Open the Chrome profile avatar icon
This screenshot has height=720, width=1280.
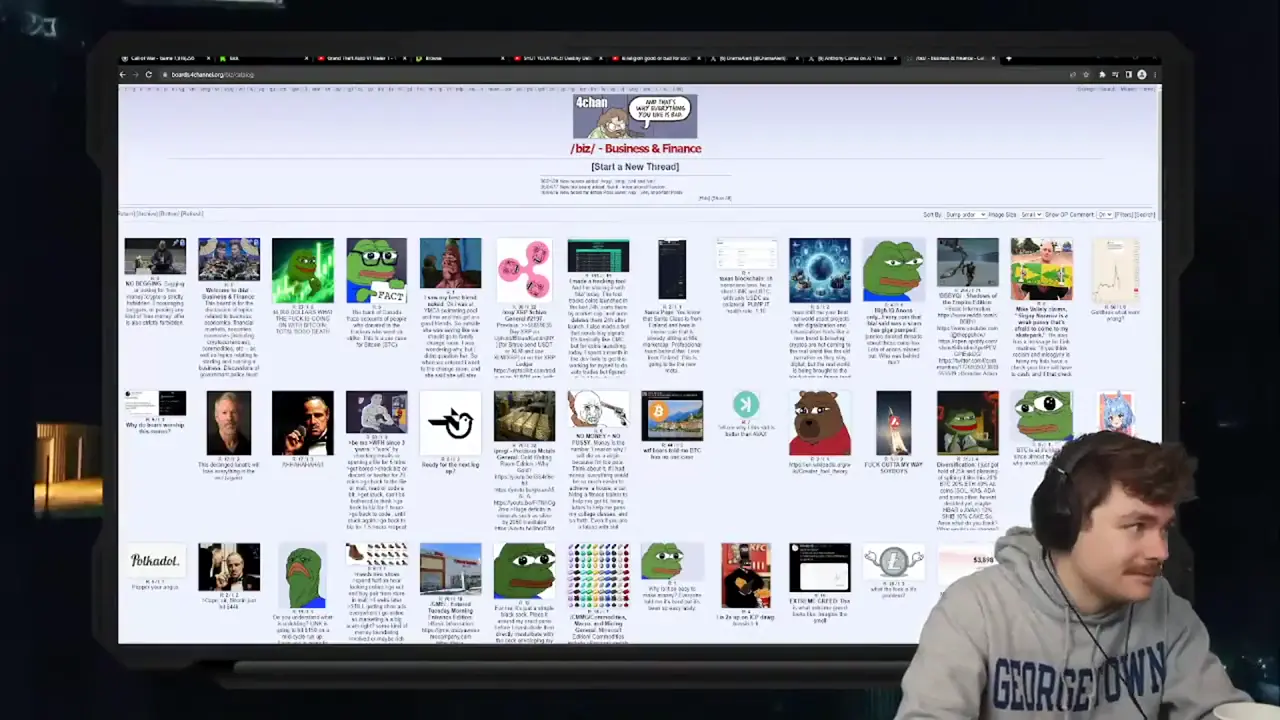click(1141, 75)
